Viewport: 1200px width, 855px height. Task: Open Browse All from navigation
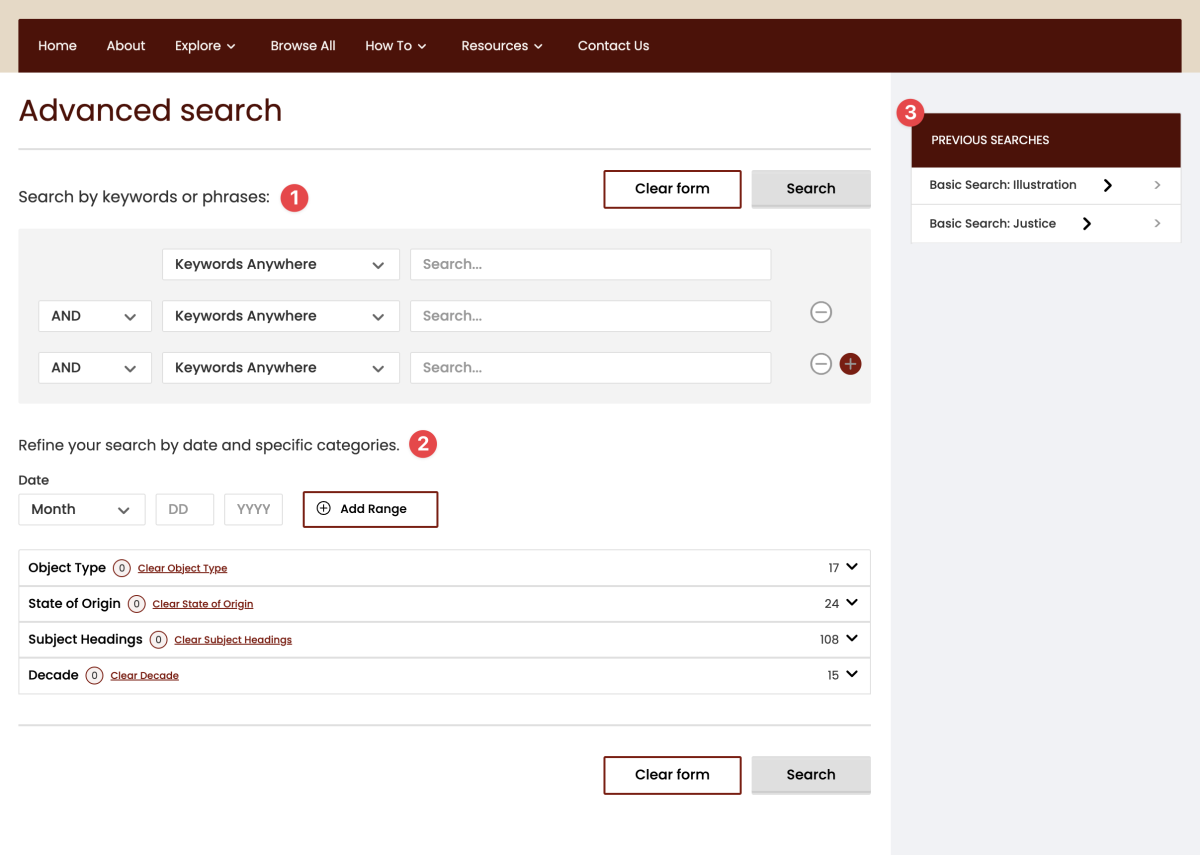coord(303,46)
